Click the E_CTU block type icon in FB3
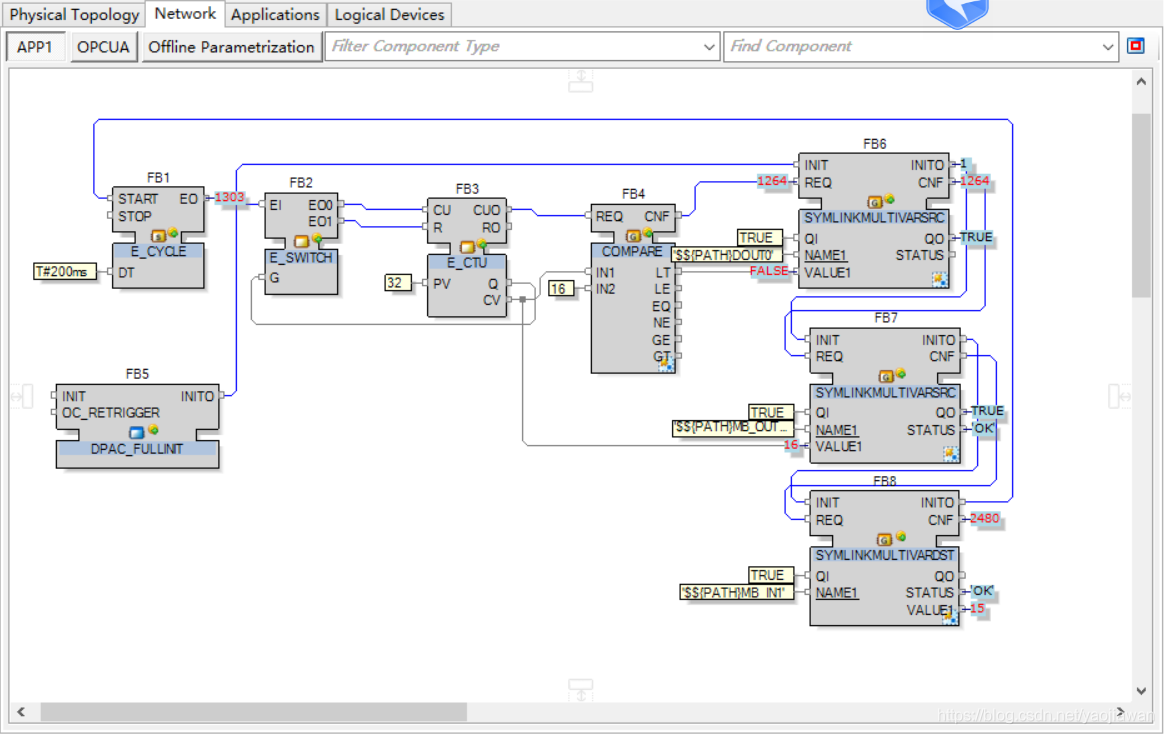 [x=466, y=246]
